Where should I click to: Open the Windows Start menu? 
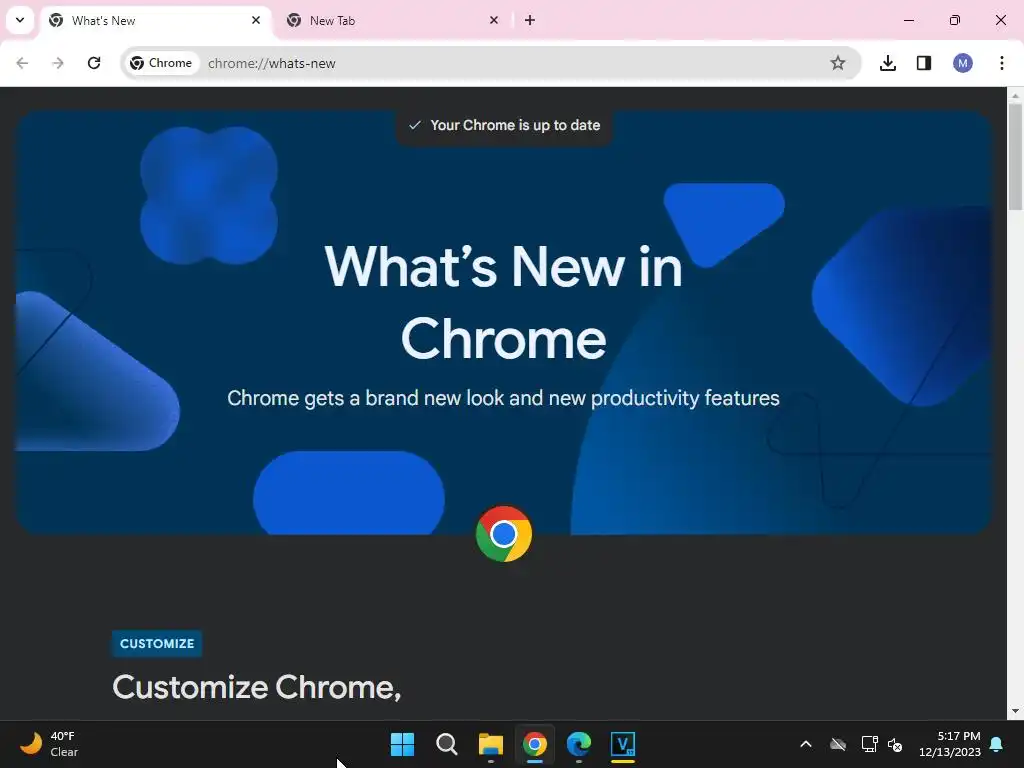[402, 743]
